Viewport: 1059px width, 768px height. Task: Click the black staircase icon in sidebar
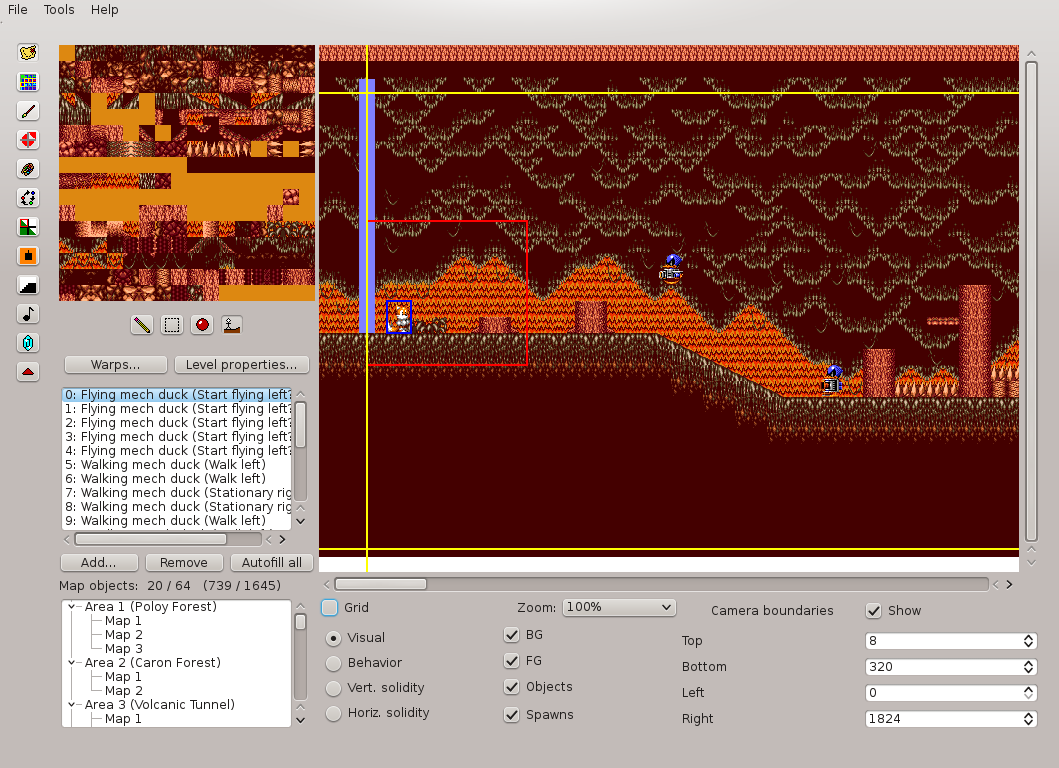(x=29, y=285)
